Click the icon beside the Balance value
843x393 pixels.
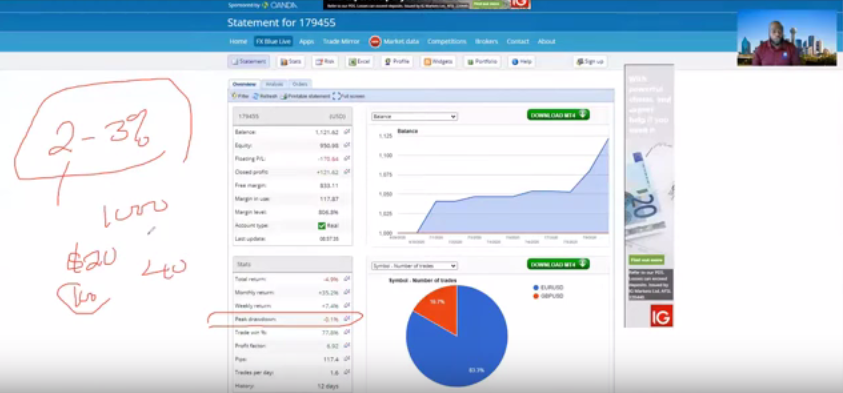coord(347,132)
